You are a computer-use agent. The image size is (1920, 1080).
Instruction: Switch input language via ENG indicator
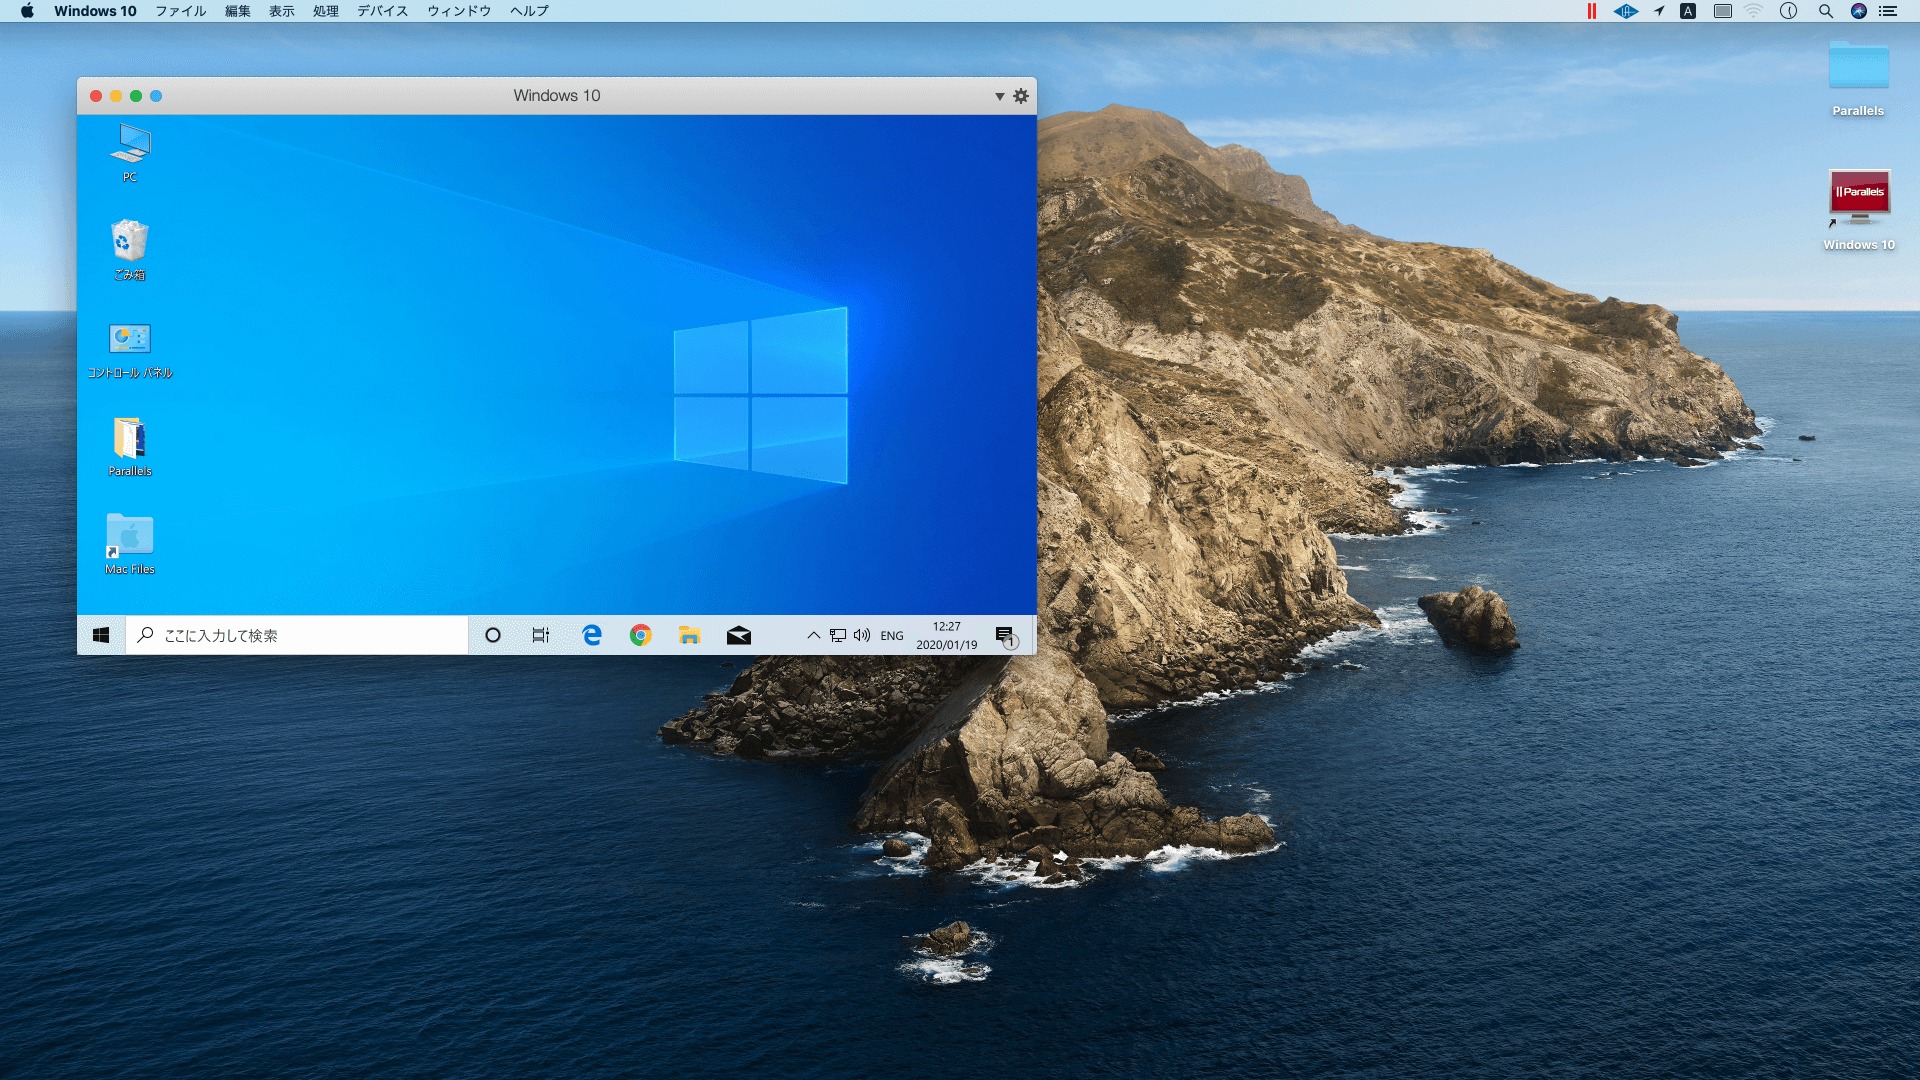[x=892, y=636]
